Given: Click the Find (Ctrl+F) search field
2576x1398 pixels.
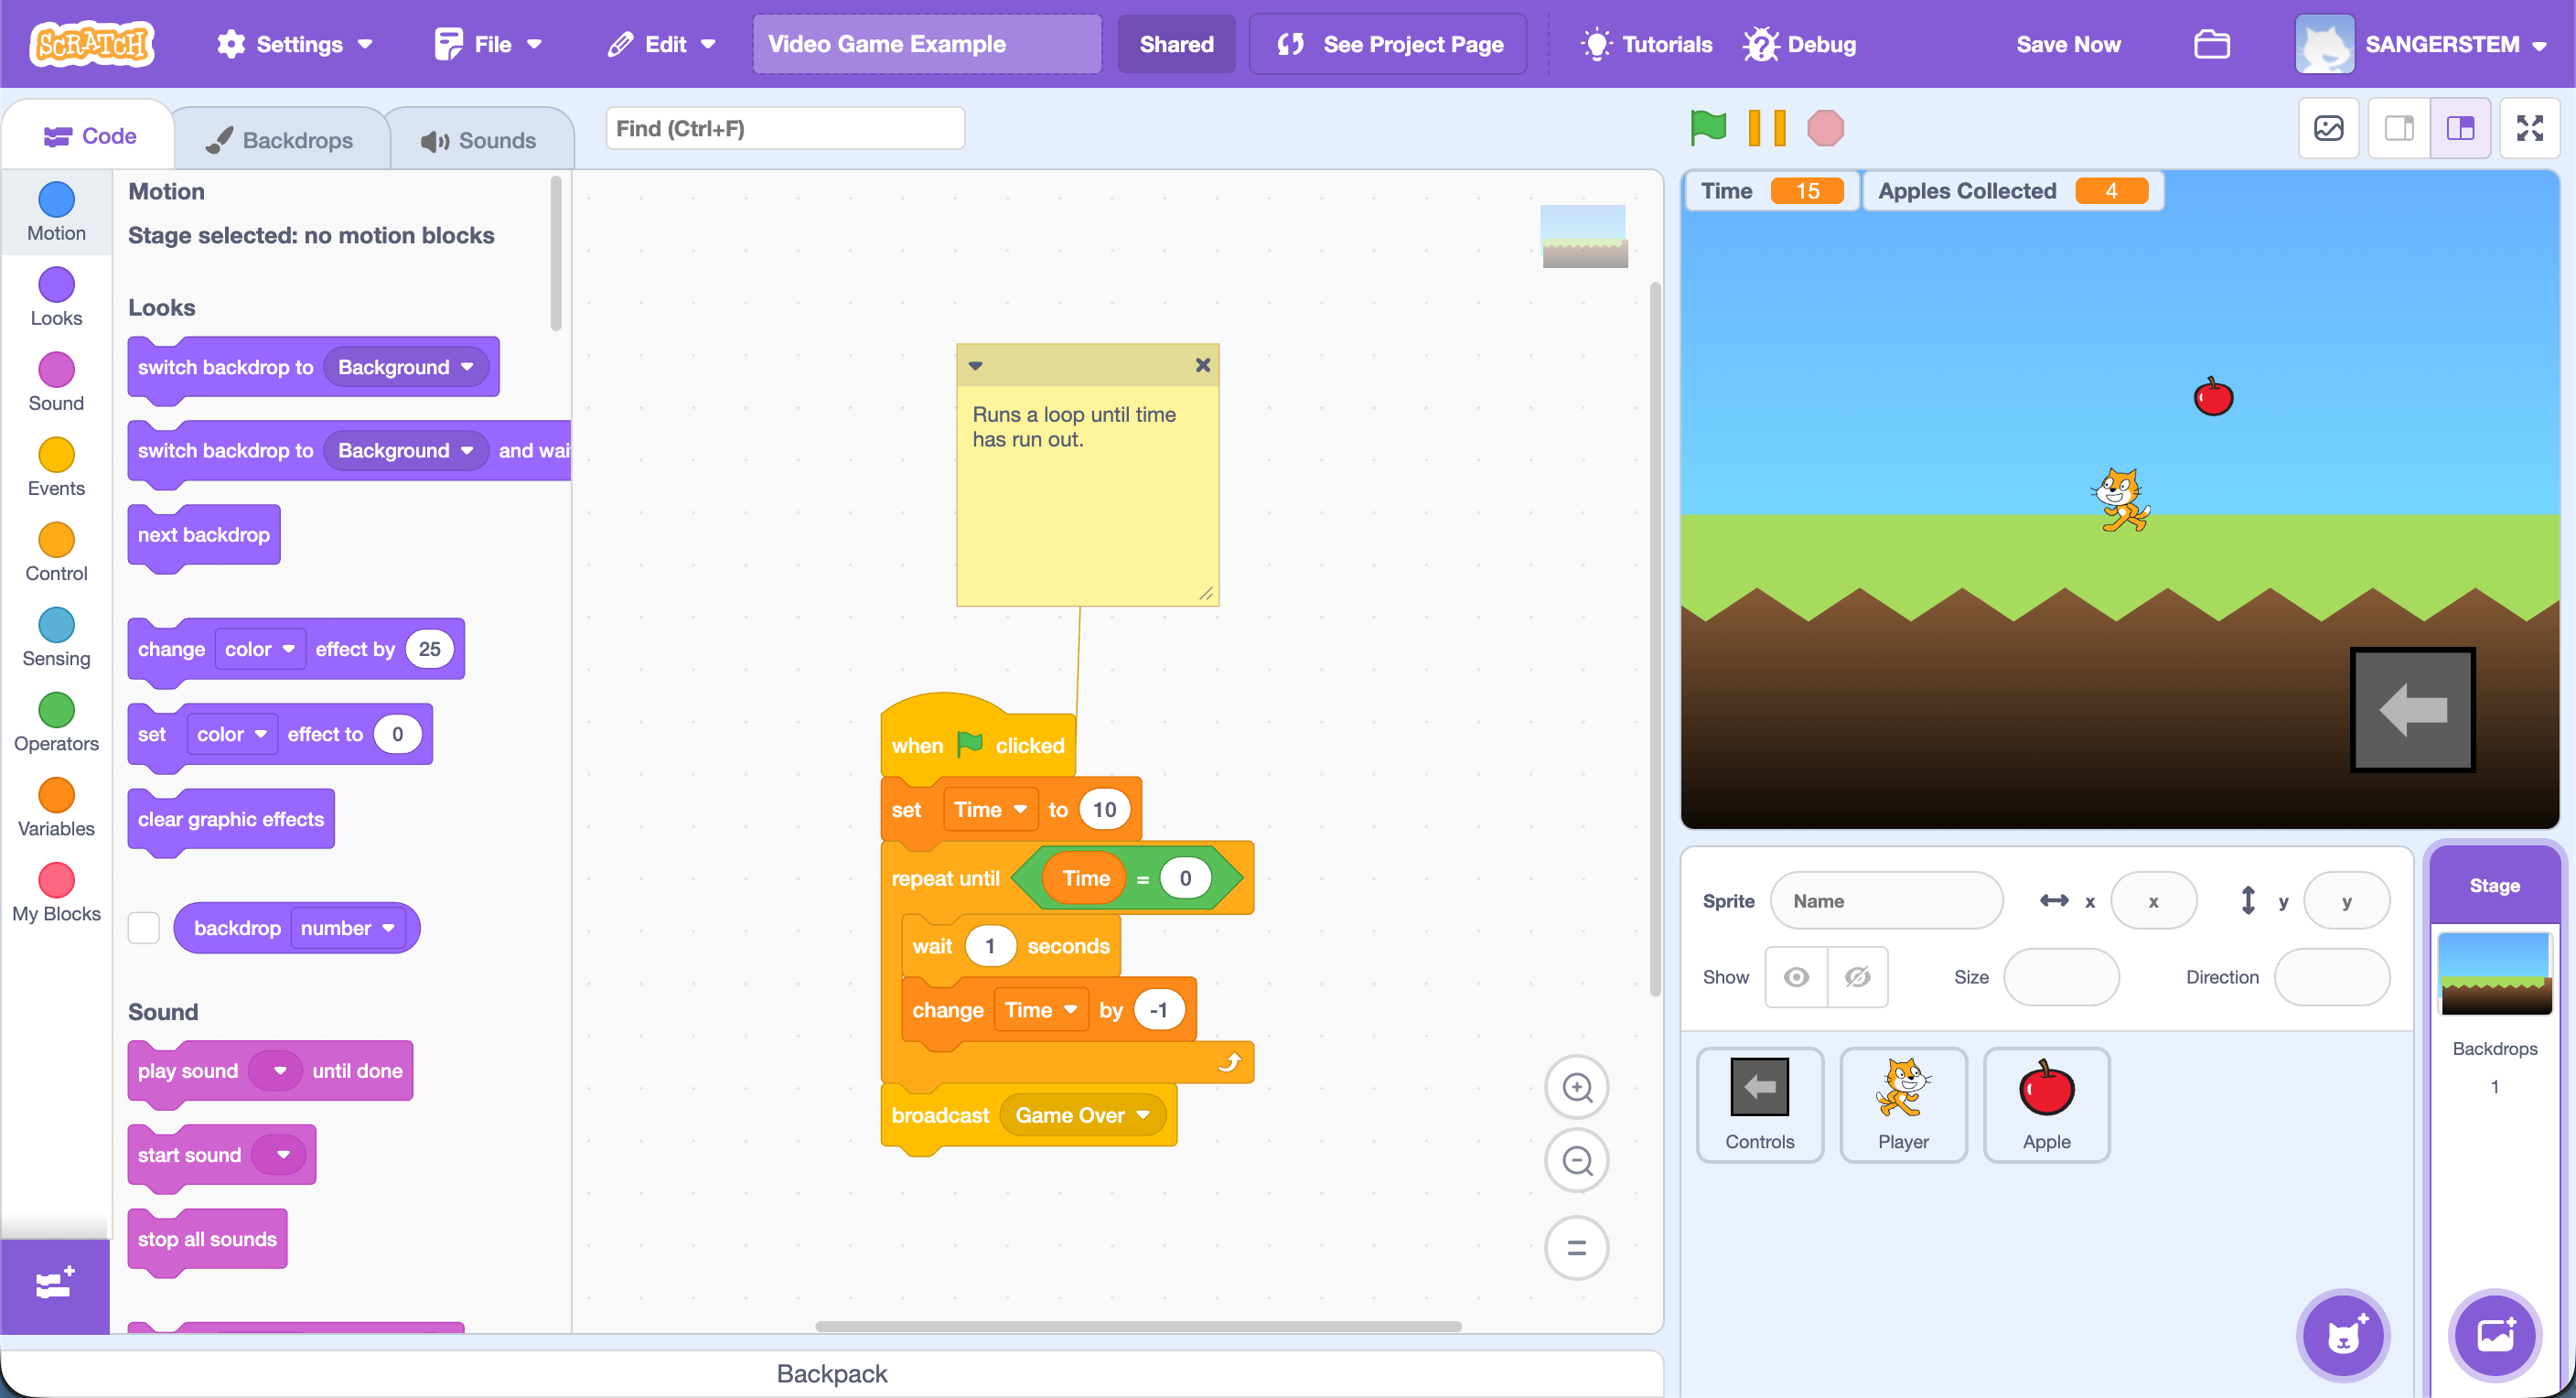Looking at the screenshot, I should click(x=785, y=128).
